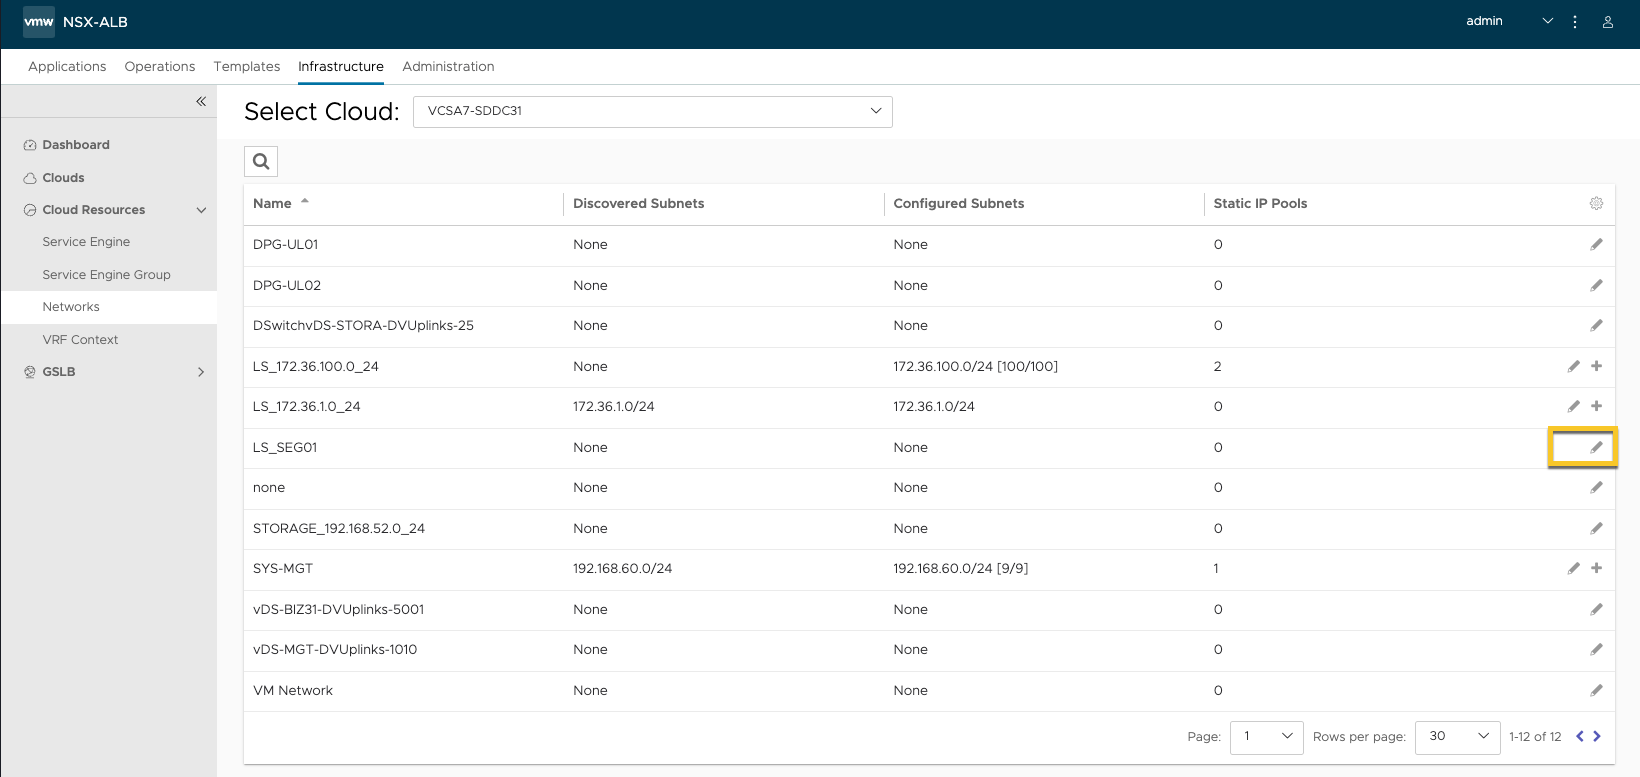The height and width of the screenshot is (777, 1640).
Task: Click VM Network name cell
Action: pyautogui.click(x=293, y=690)
